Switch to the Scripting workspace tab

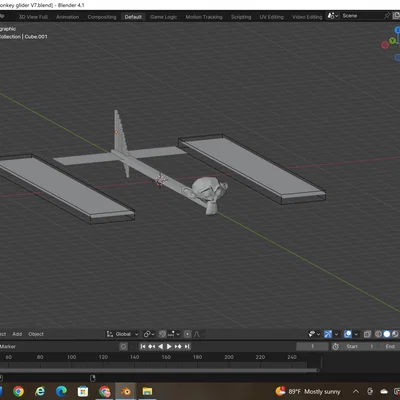point(241,17)
